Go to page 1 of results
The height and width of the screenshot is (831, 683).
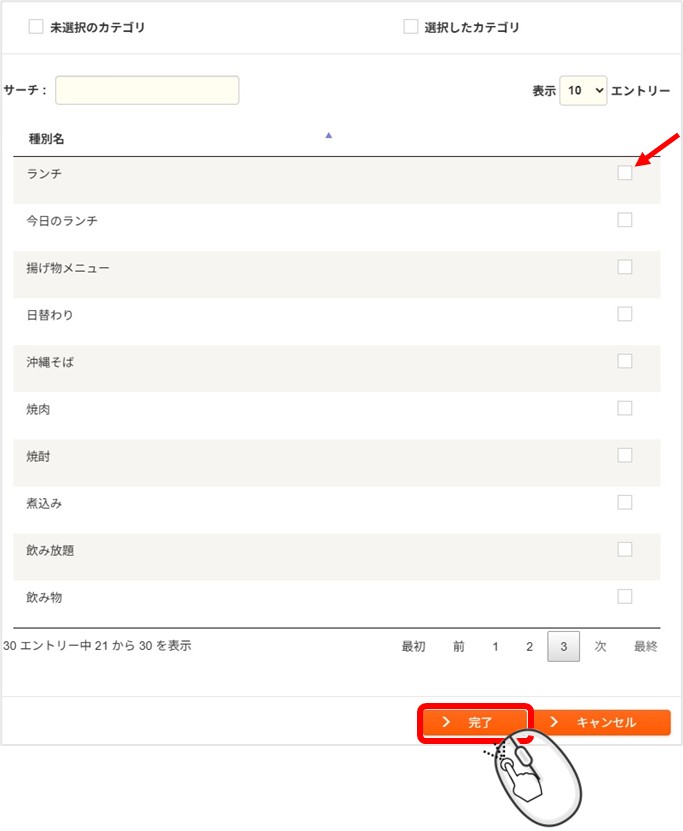495,647
